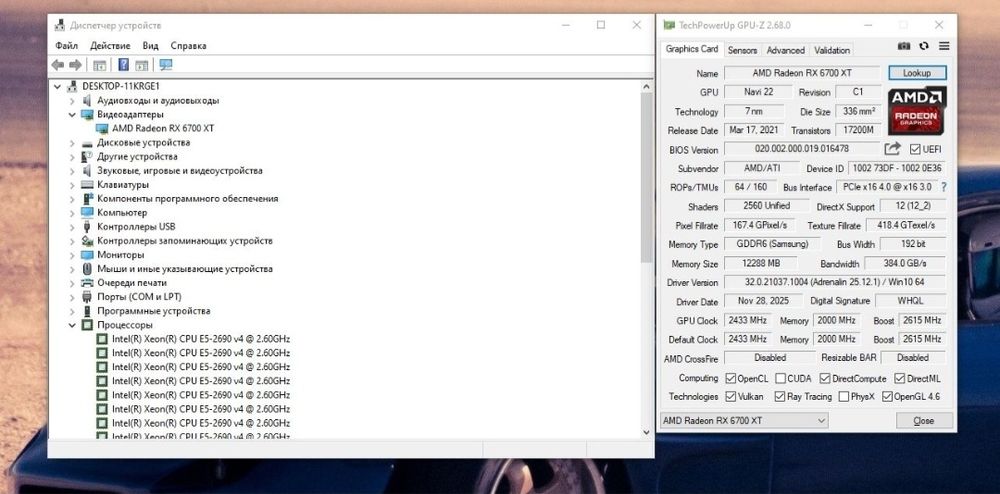Expand Программные устройства category
This screenshot has height=494, width=1000.
tap(72, 311)
